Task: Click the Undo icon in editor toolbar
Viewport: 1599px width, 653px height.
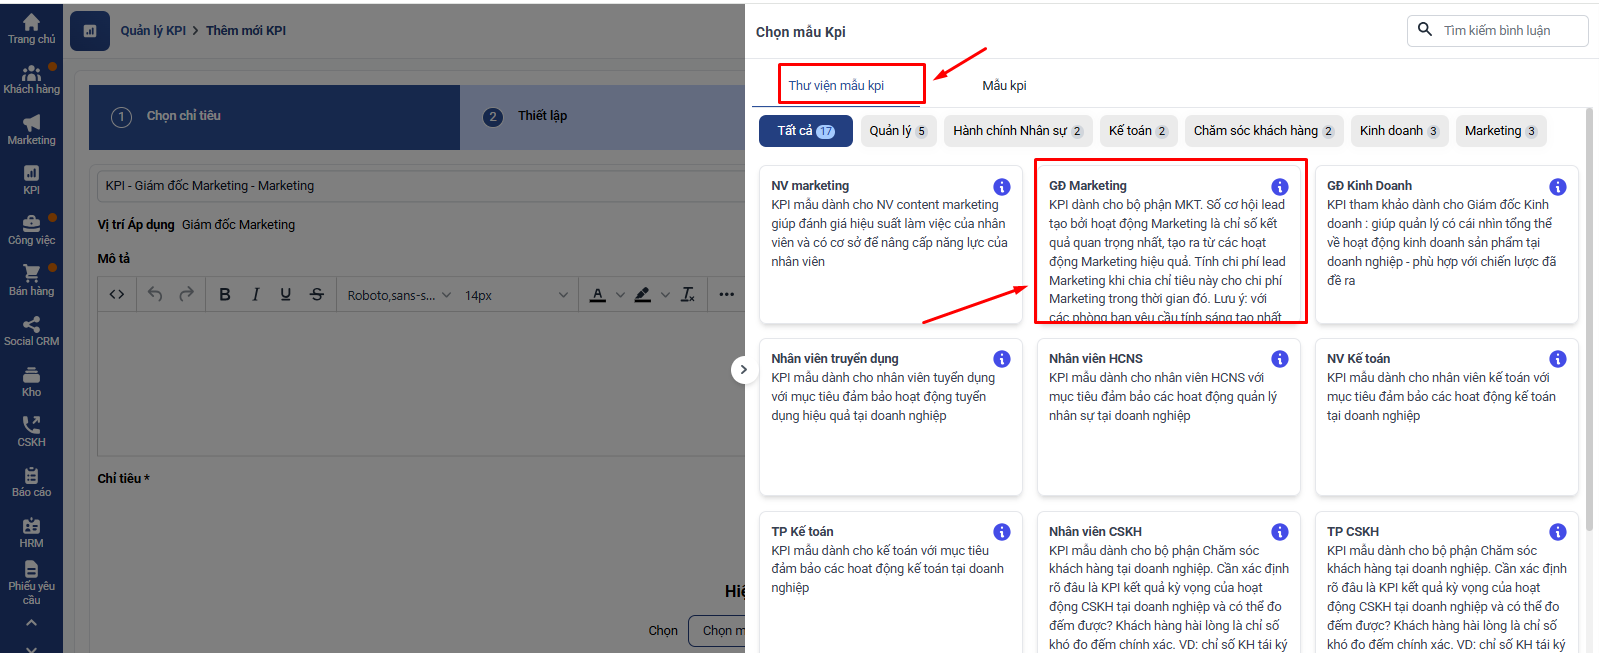Action: [x=154, y=294]
